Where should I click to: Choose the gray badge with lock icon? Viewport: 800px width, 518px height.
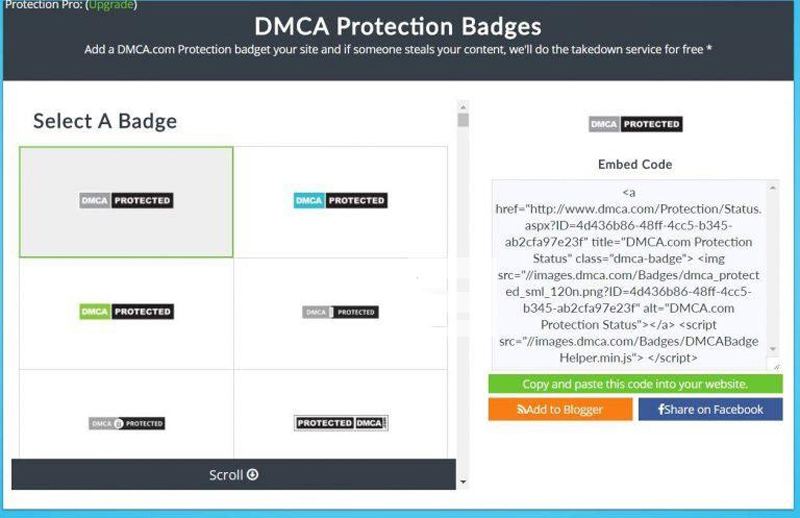126,423
